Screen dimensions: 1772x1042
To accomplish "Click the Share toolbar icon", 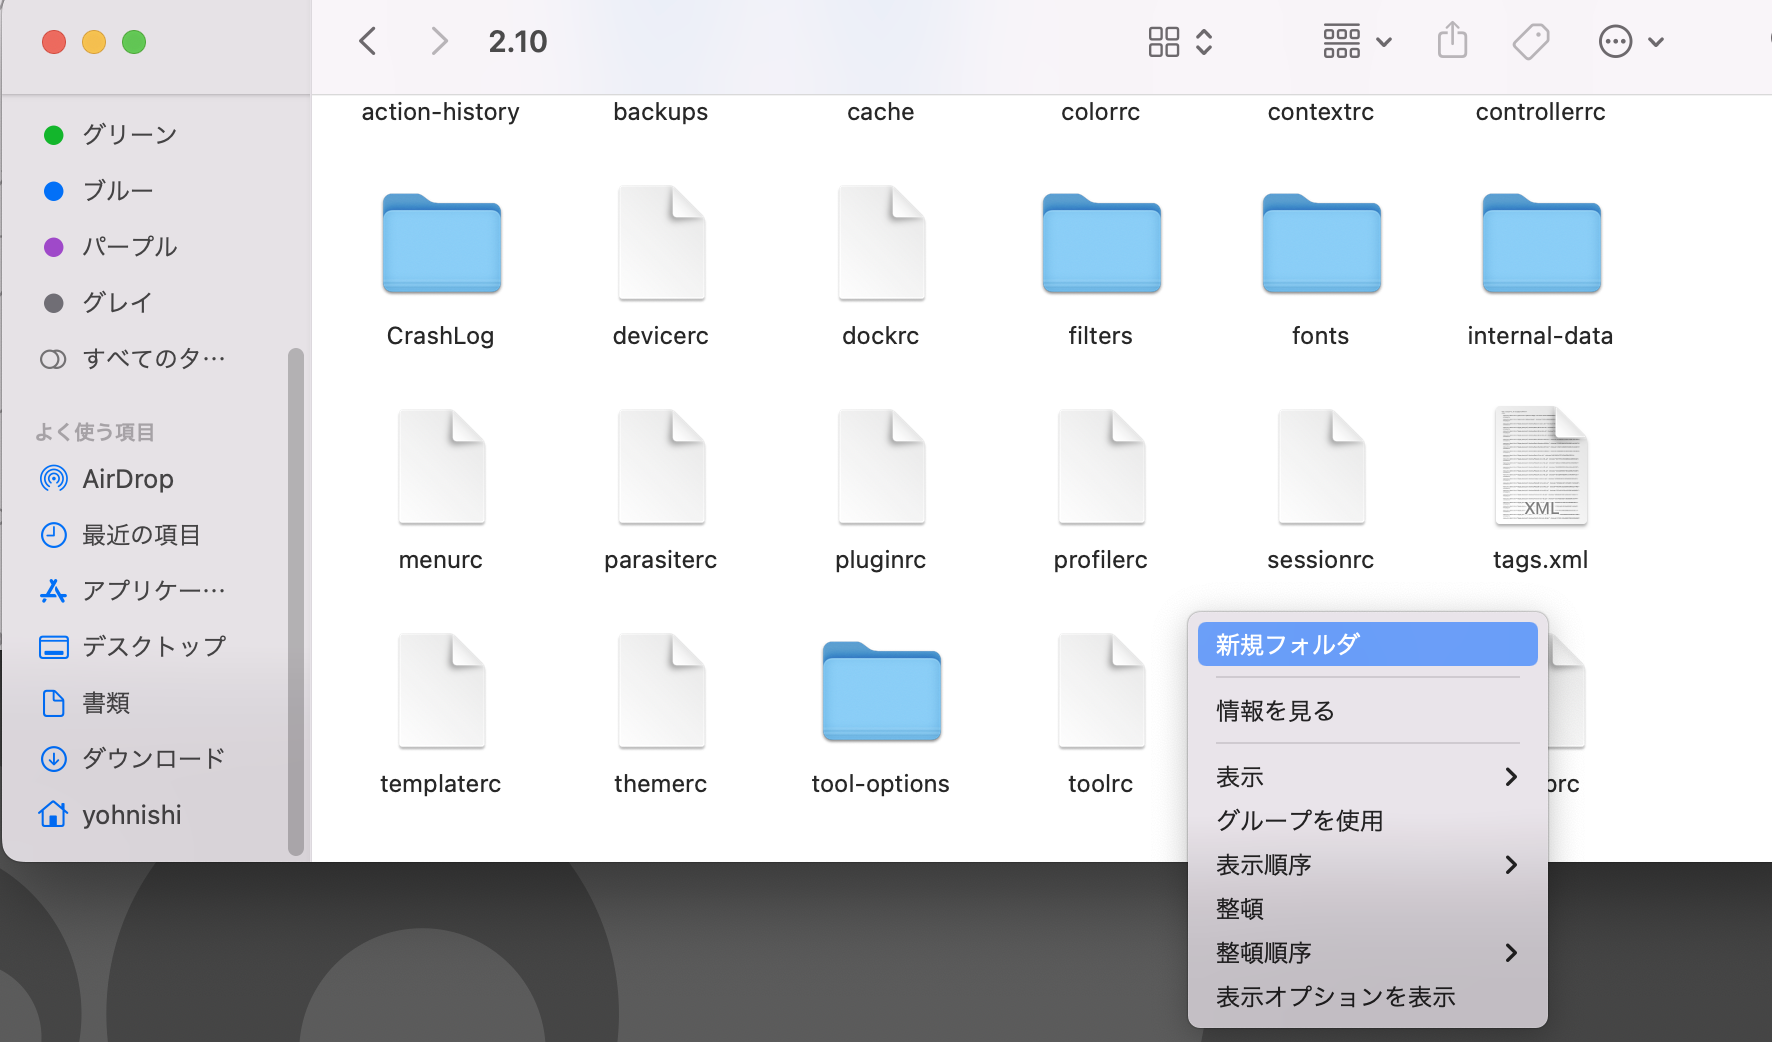I will click(x=1452, y=41).
